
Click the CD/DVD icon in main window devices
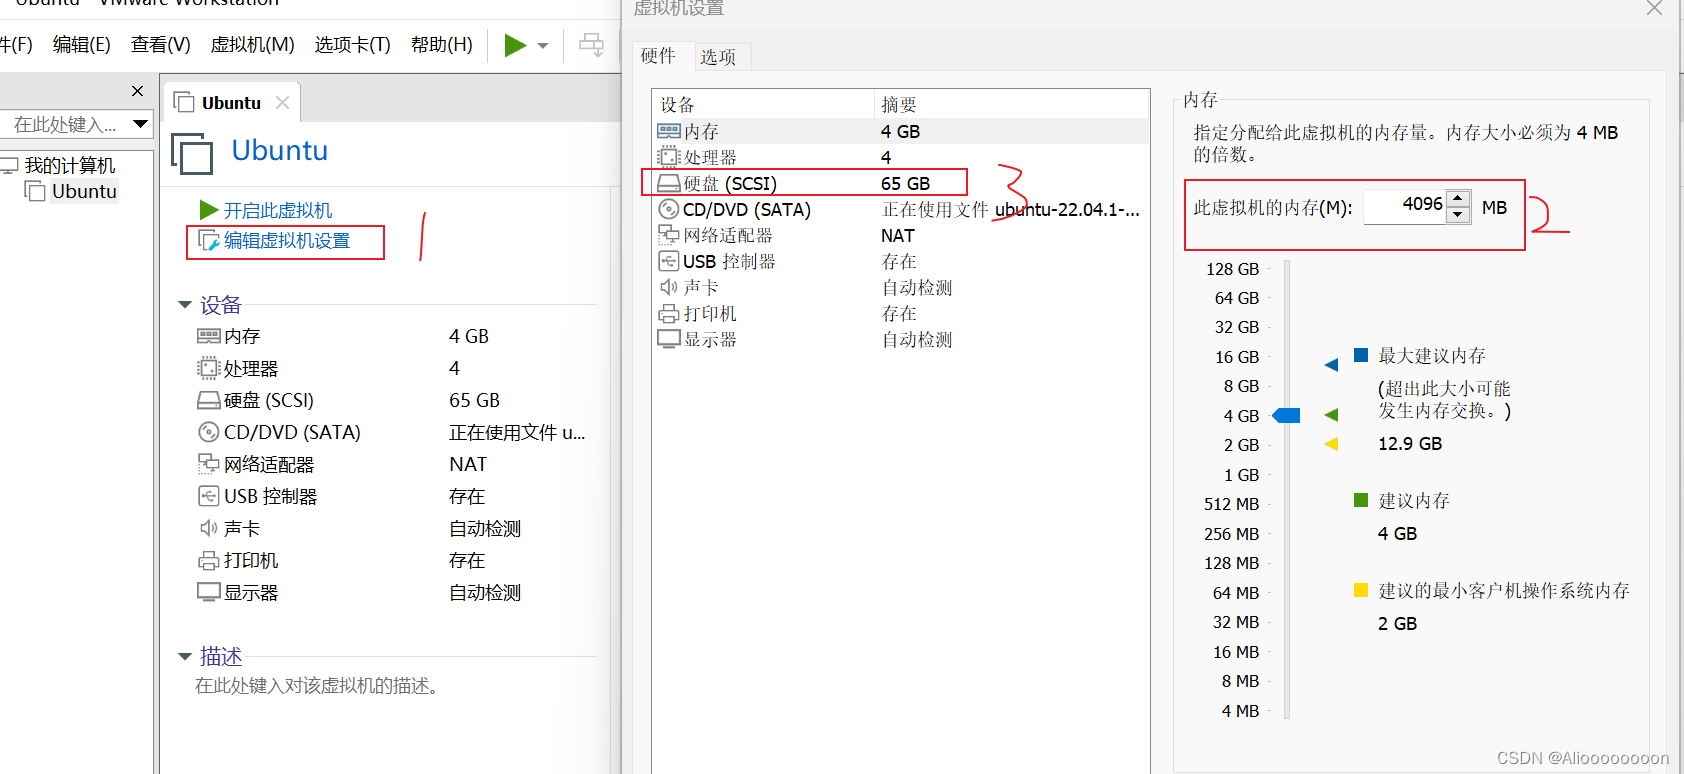(208, 432)
